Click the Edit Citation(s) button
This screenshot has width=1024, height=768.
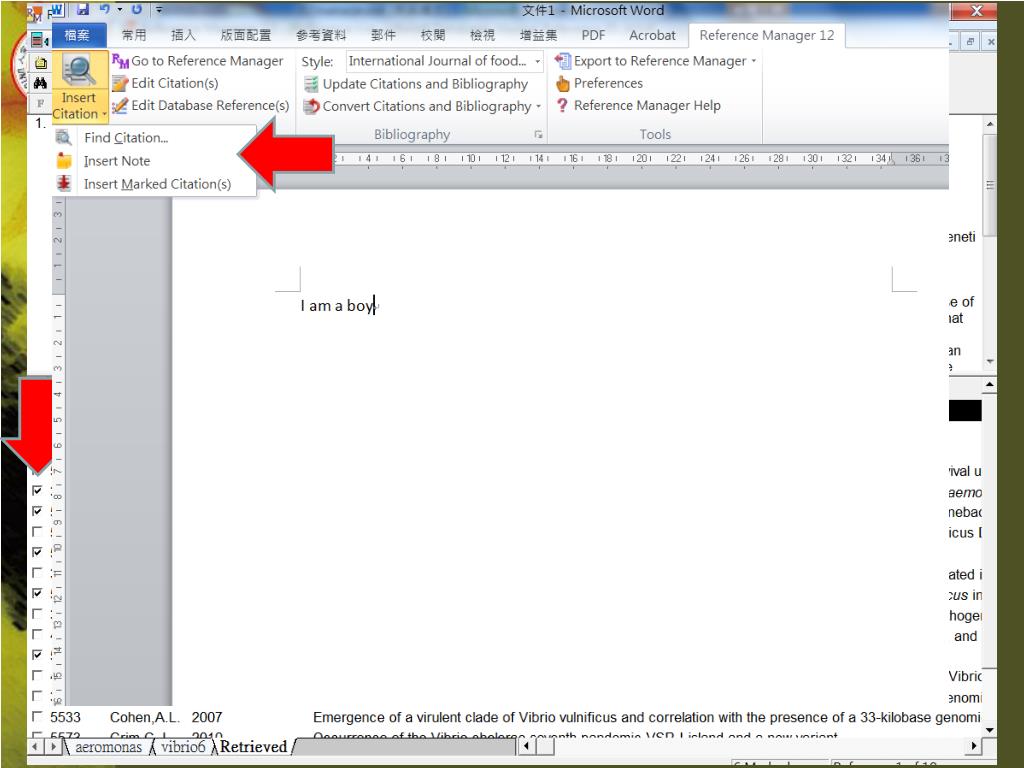pyautogui.click(x=165, y=84)
